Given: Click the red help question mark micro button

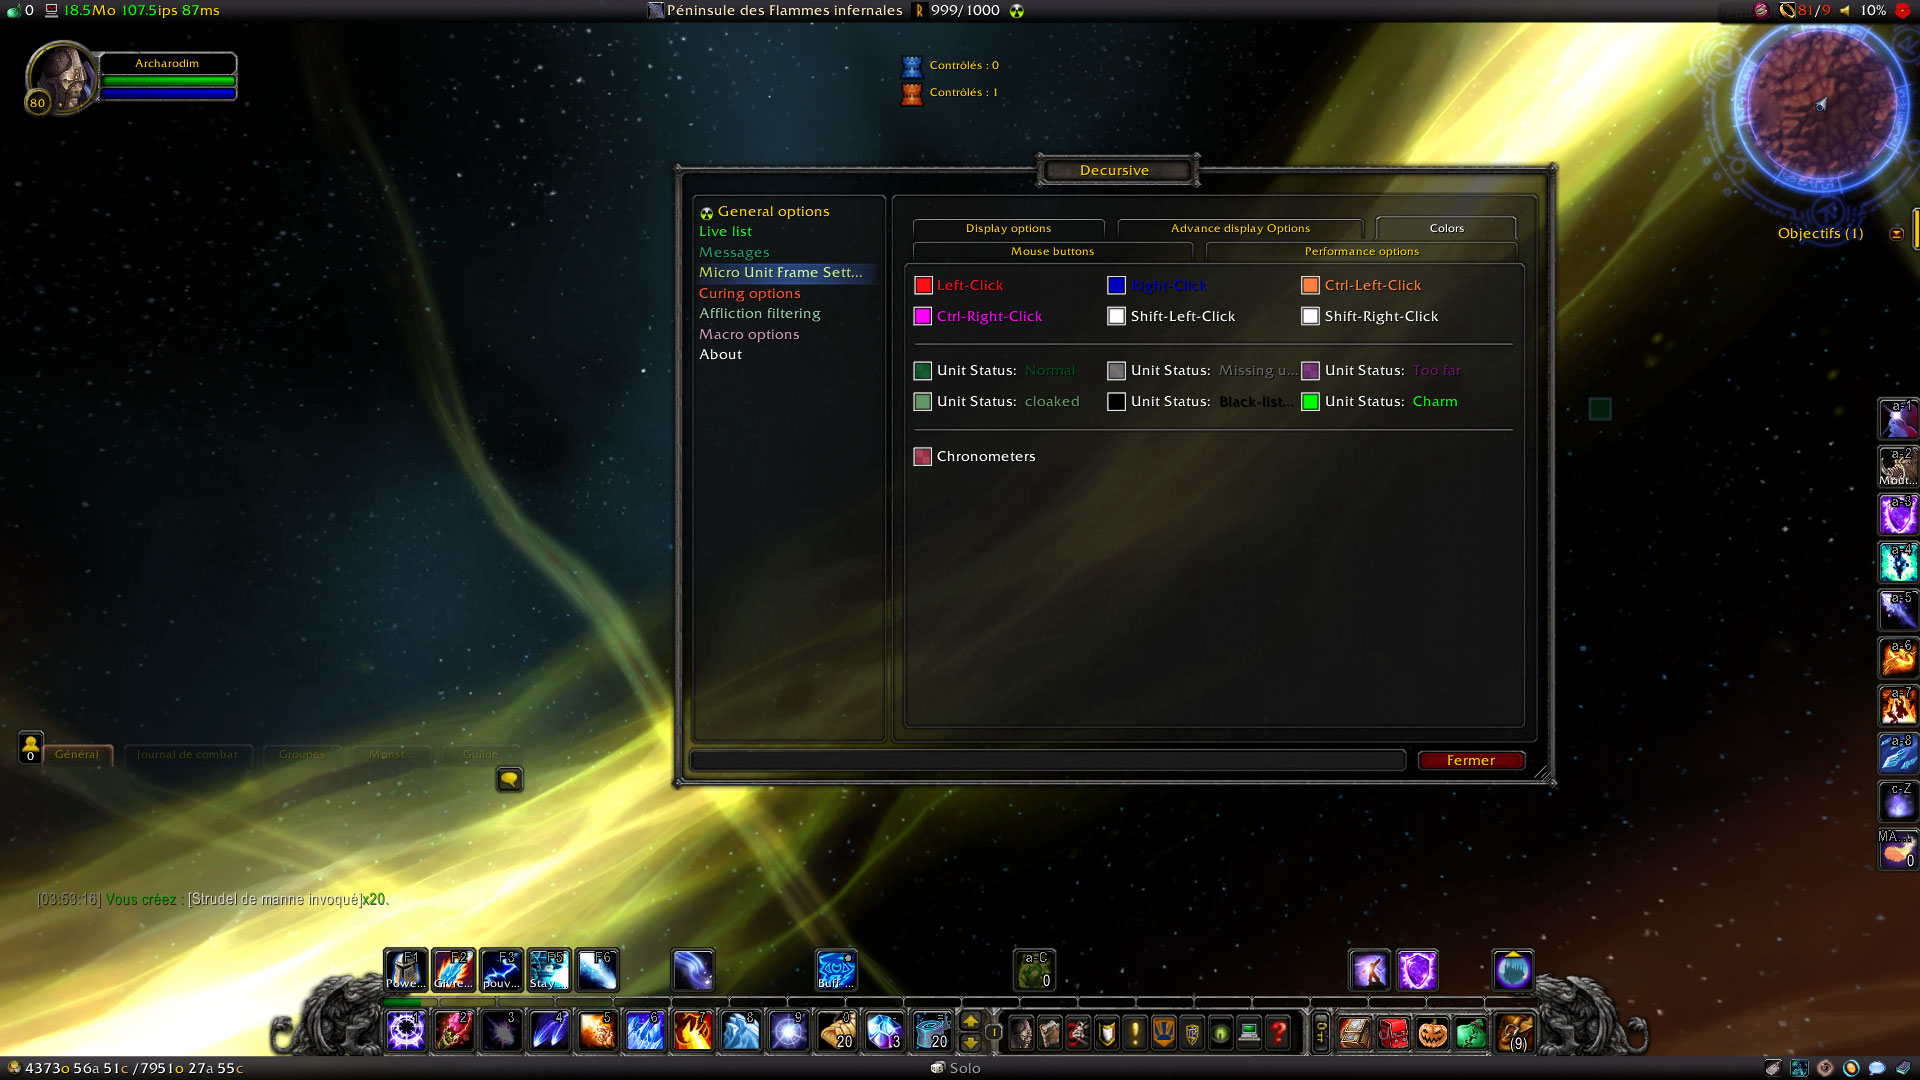Looking at the screenshot, I should click(1278, 1032).
